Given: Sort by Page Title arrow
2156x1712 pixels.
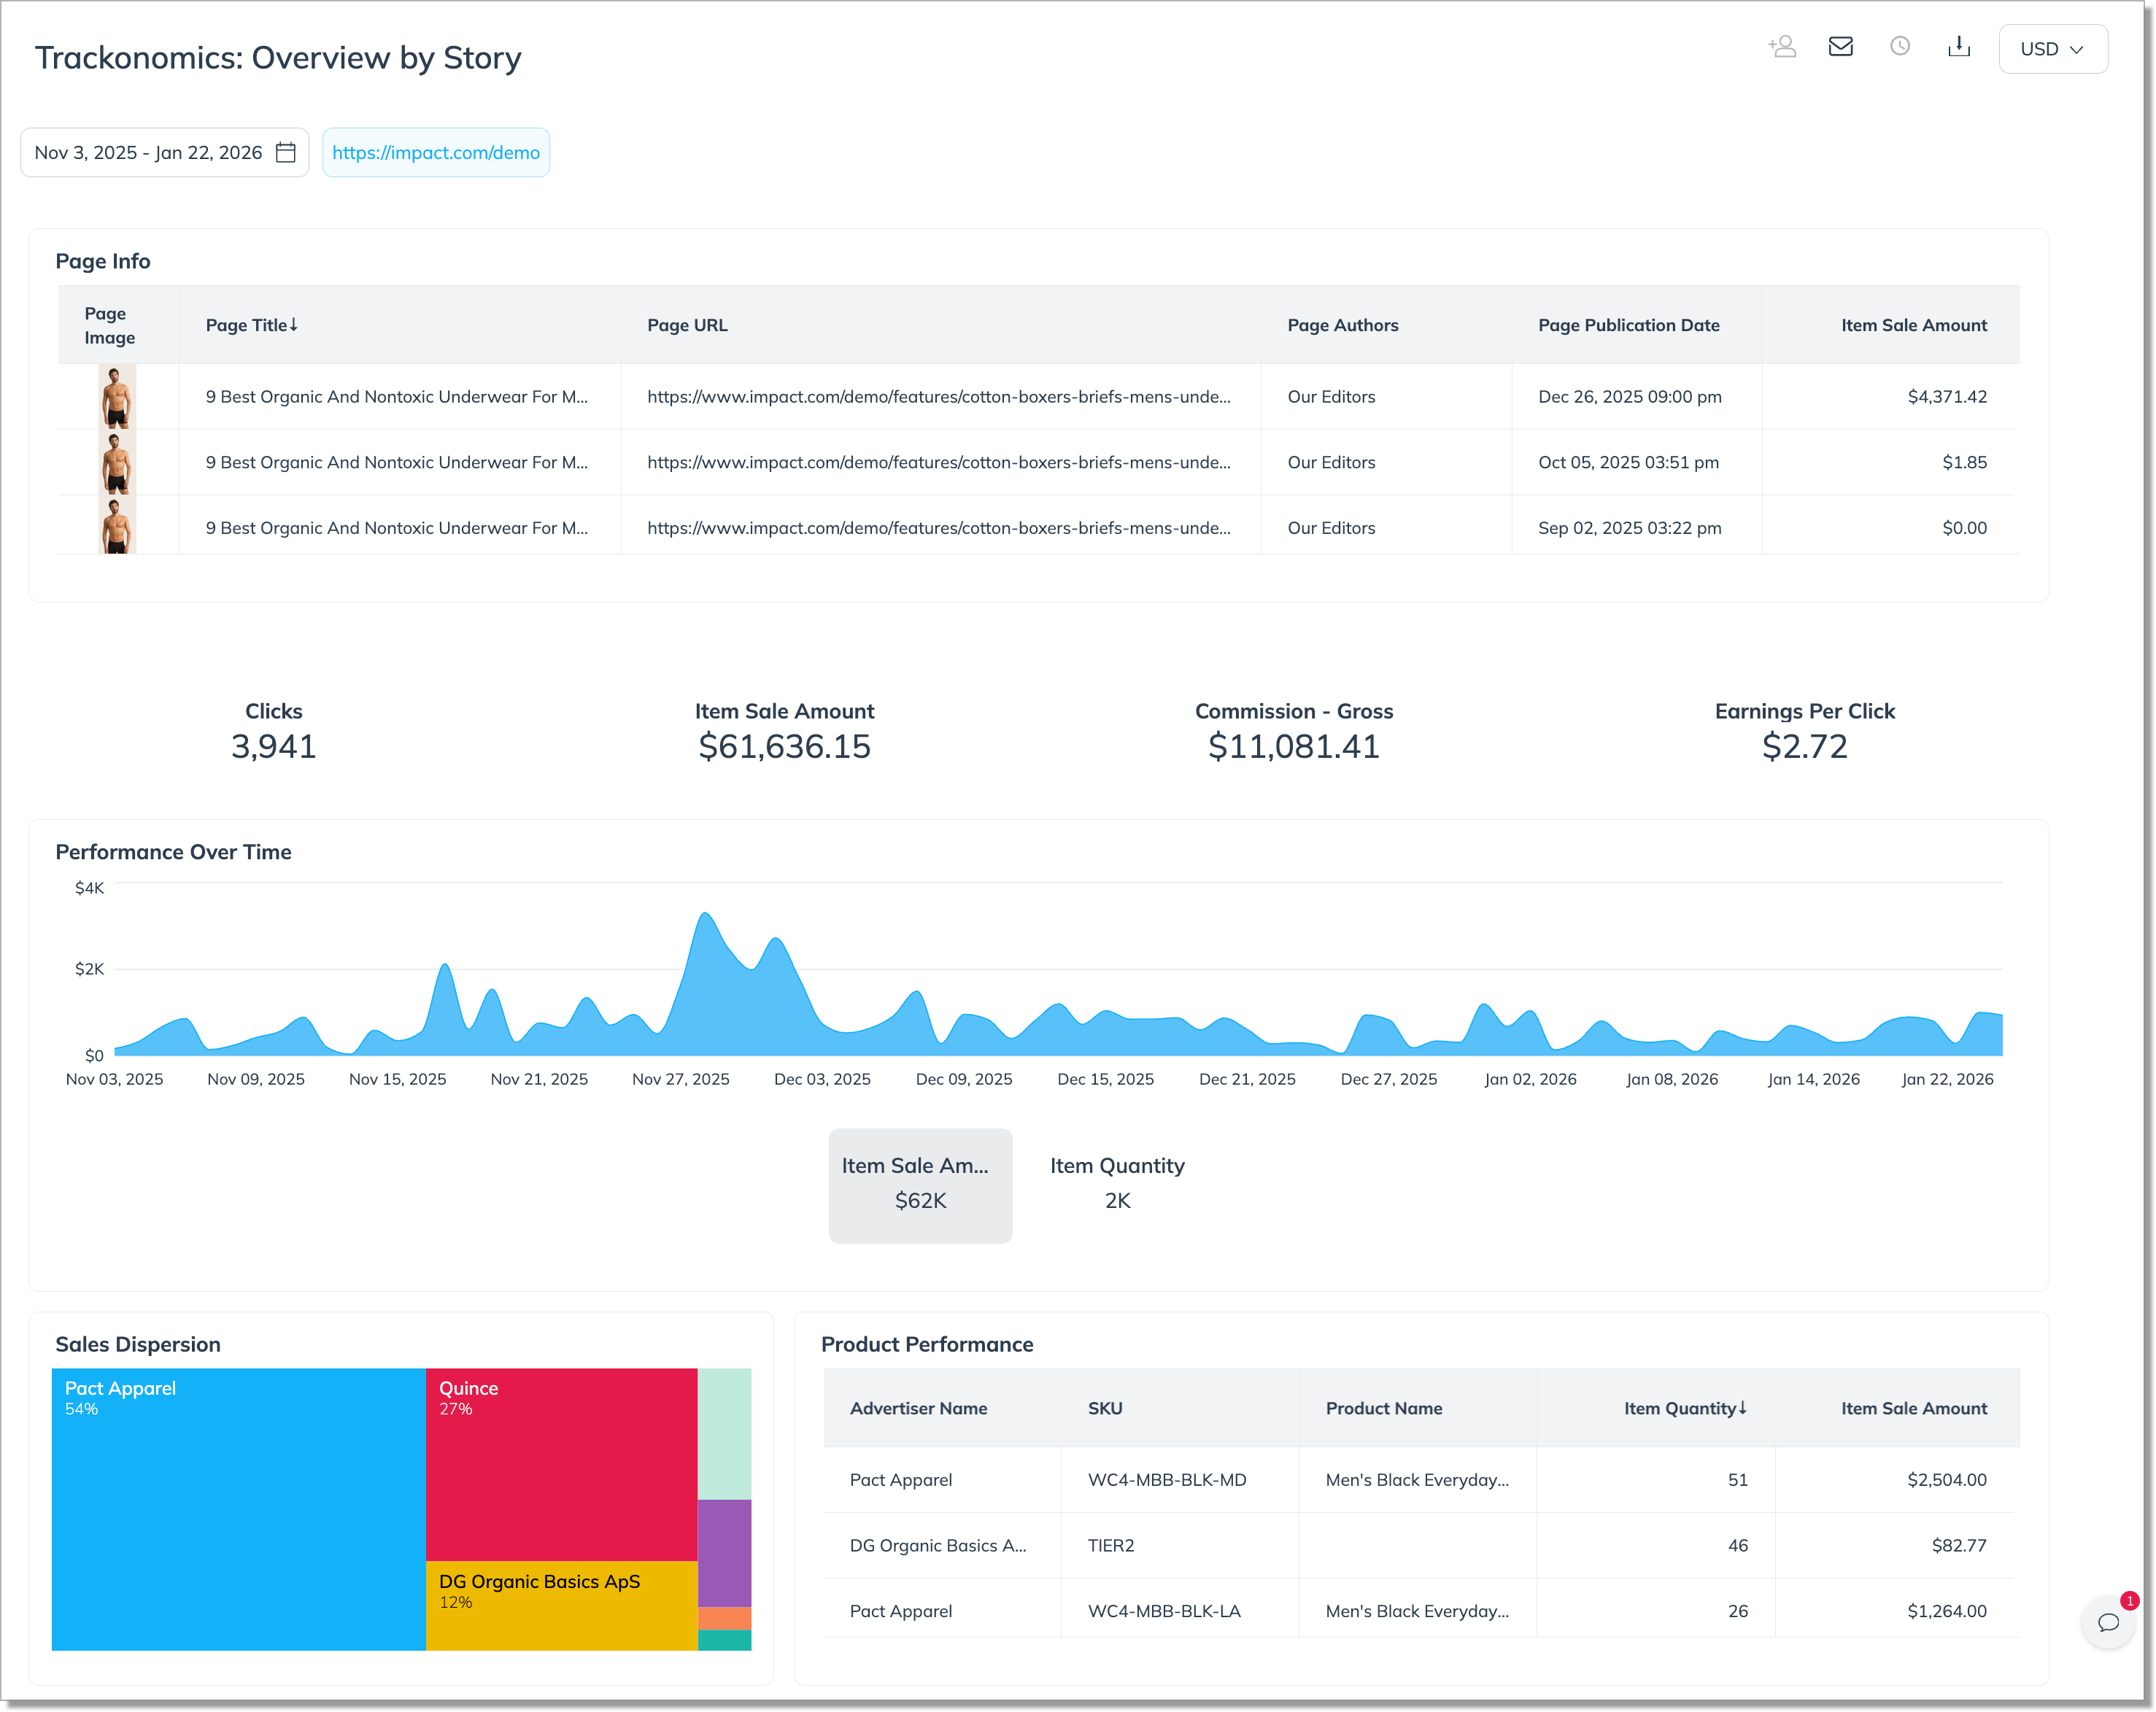Looking at the screenshot, I should click(x=293, y=325).
